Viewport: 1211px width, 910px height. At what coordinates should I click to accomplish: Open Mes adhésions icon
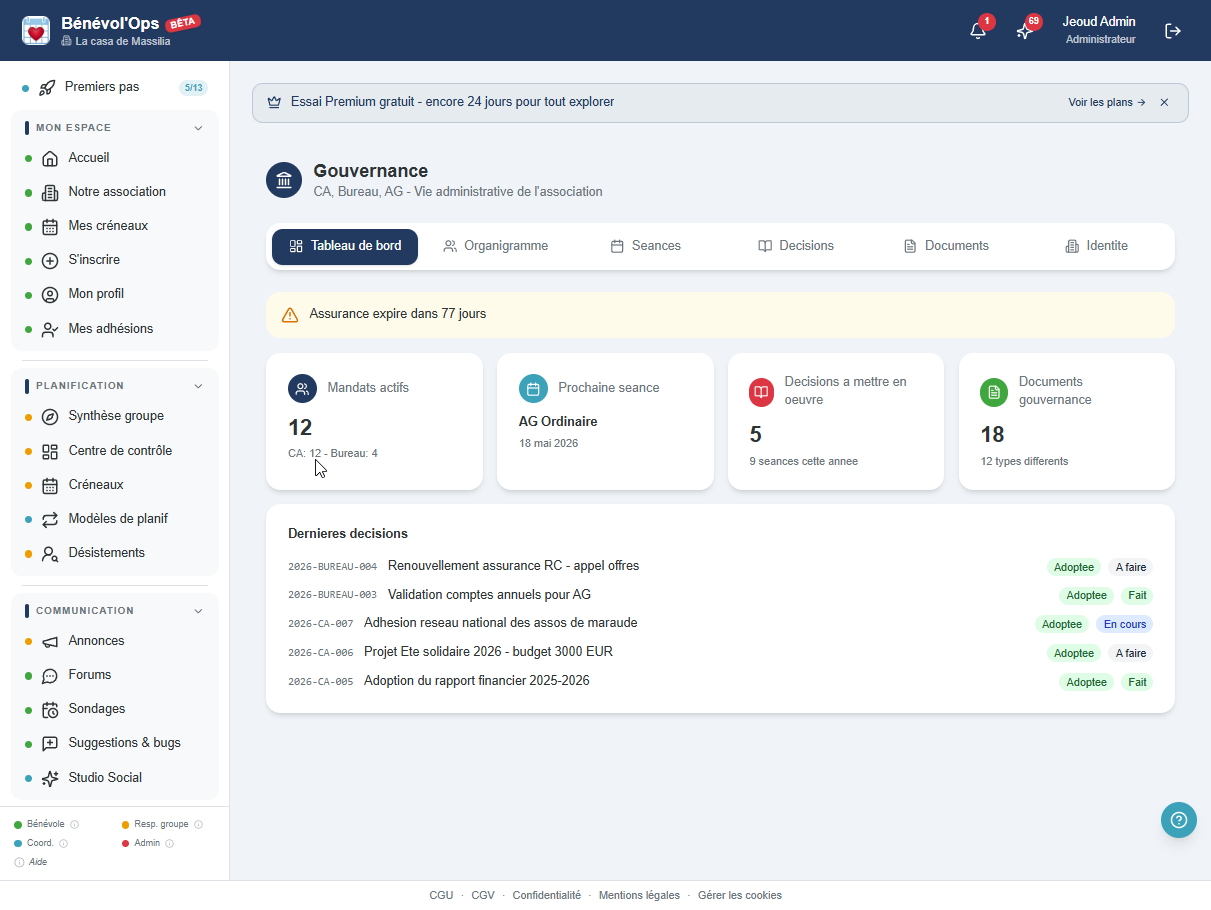(50, 329)
